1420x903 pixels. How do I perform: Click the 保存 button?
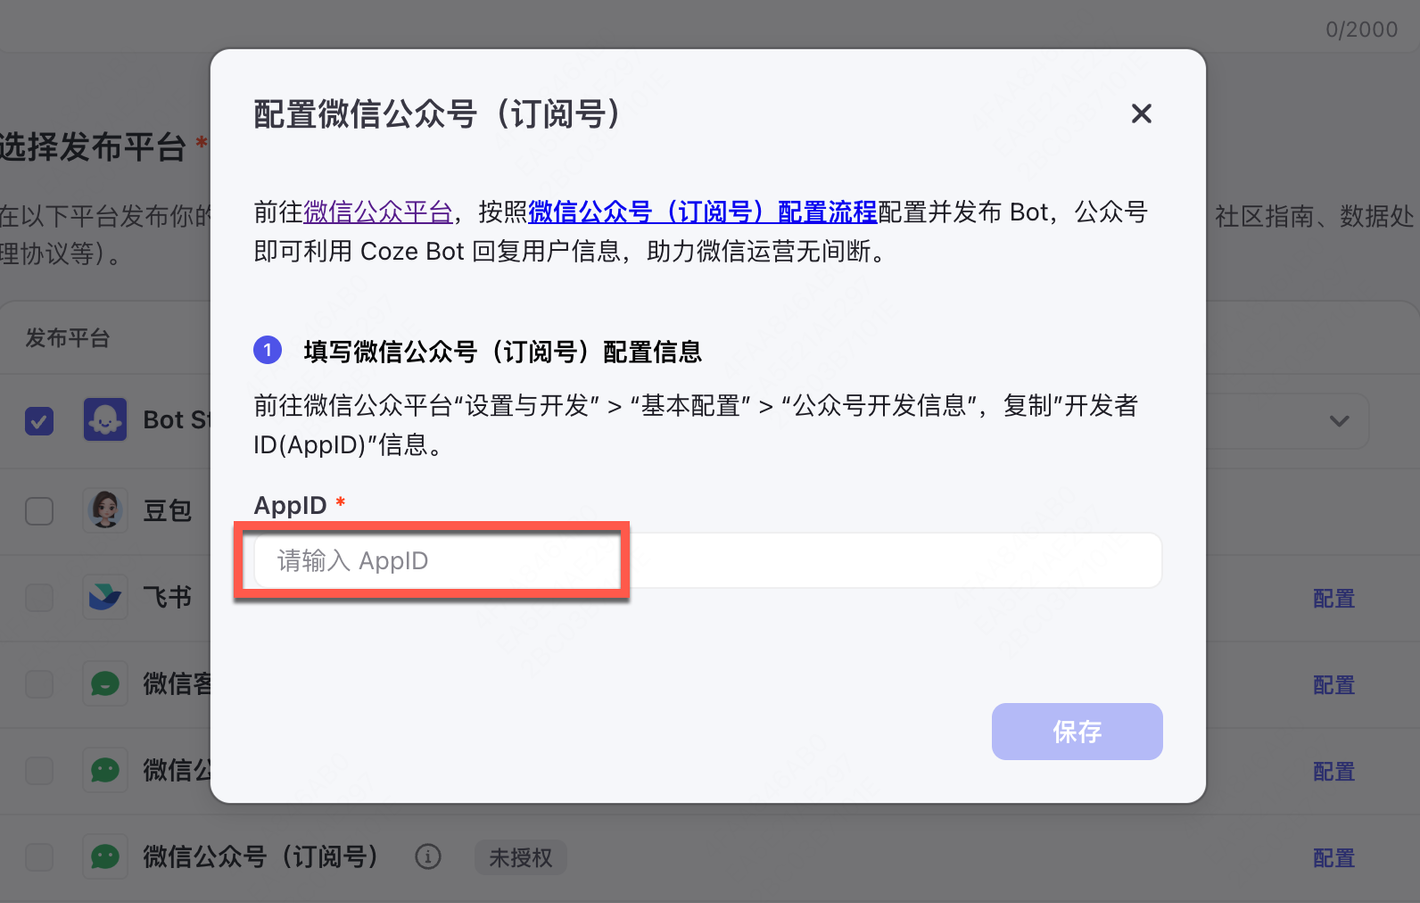point(1077,731)
